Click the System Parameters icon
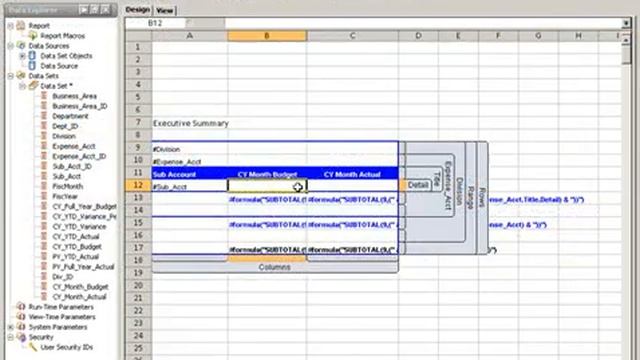640x360 pixels. tap(21, 327)
